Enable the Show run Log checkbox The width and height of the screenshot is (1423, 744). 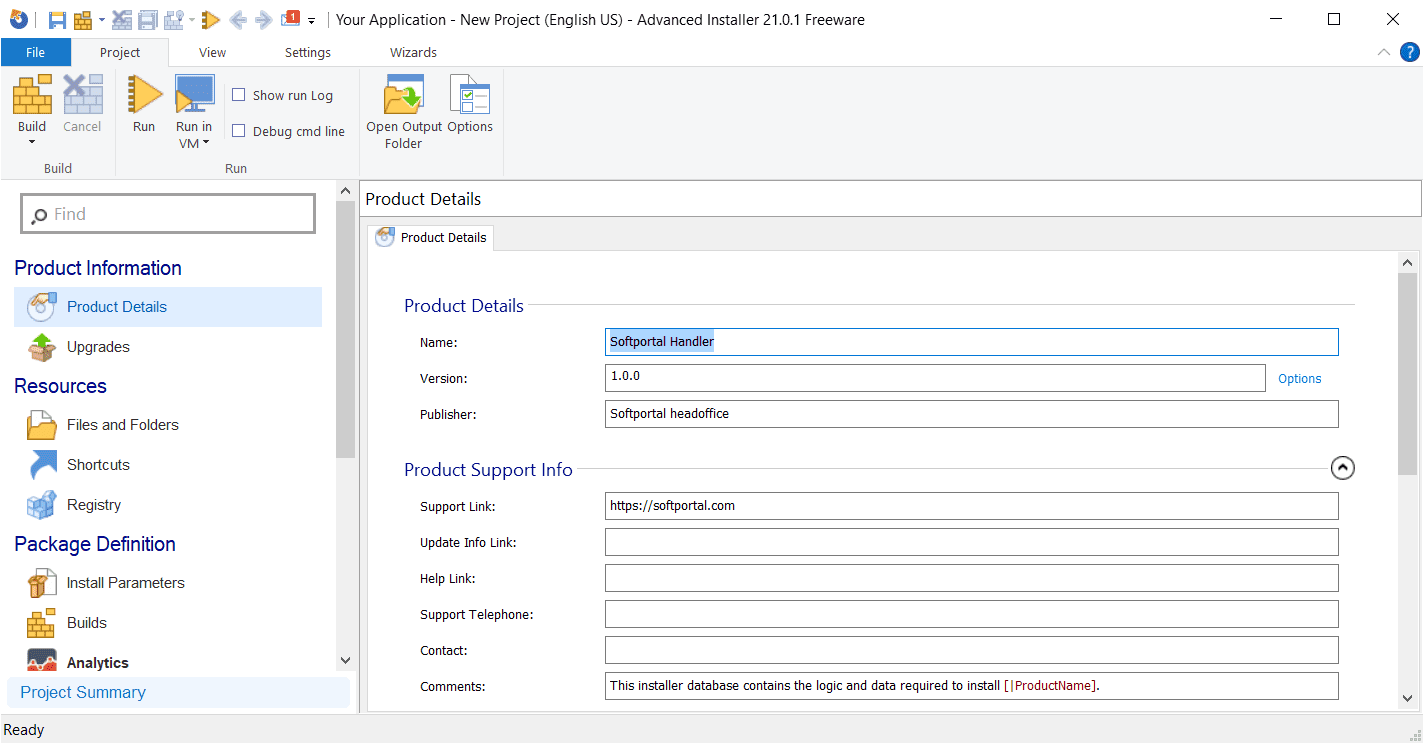click(239, 95)
